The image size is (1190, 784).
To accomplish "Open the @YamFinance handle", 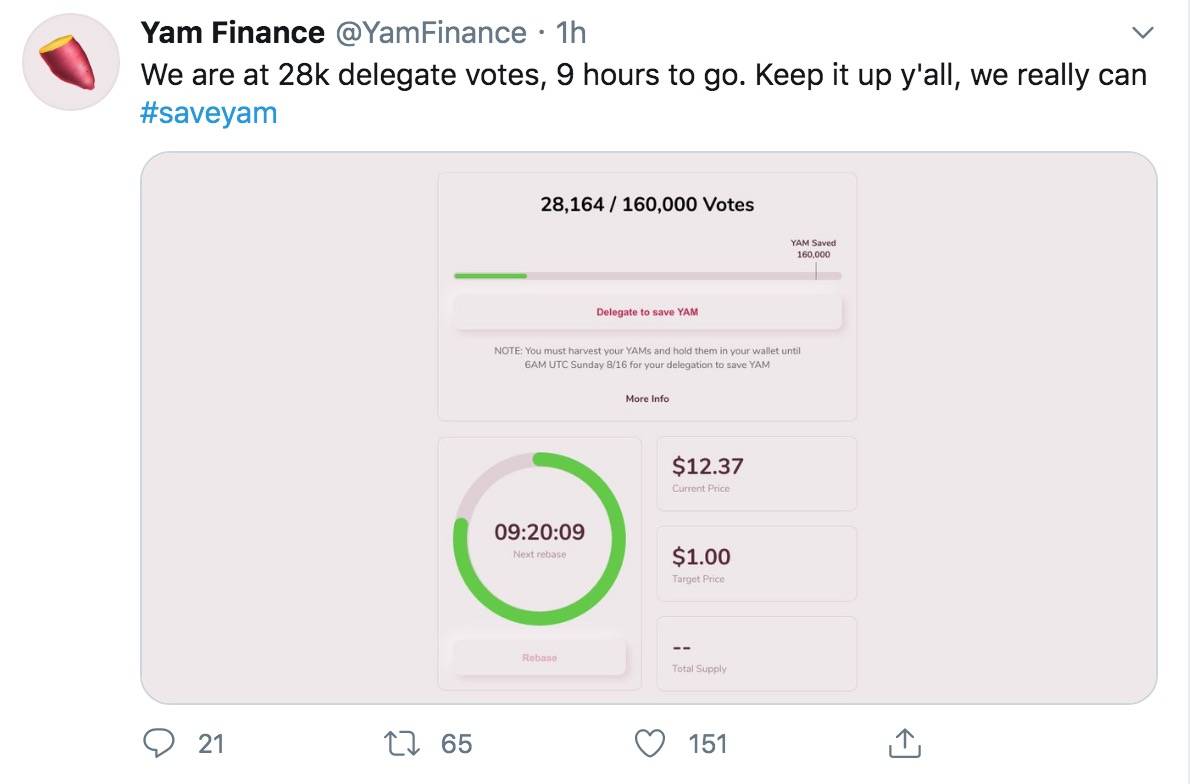I will pos(430,33).
